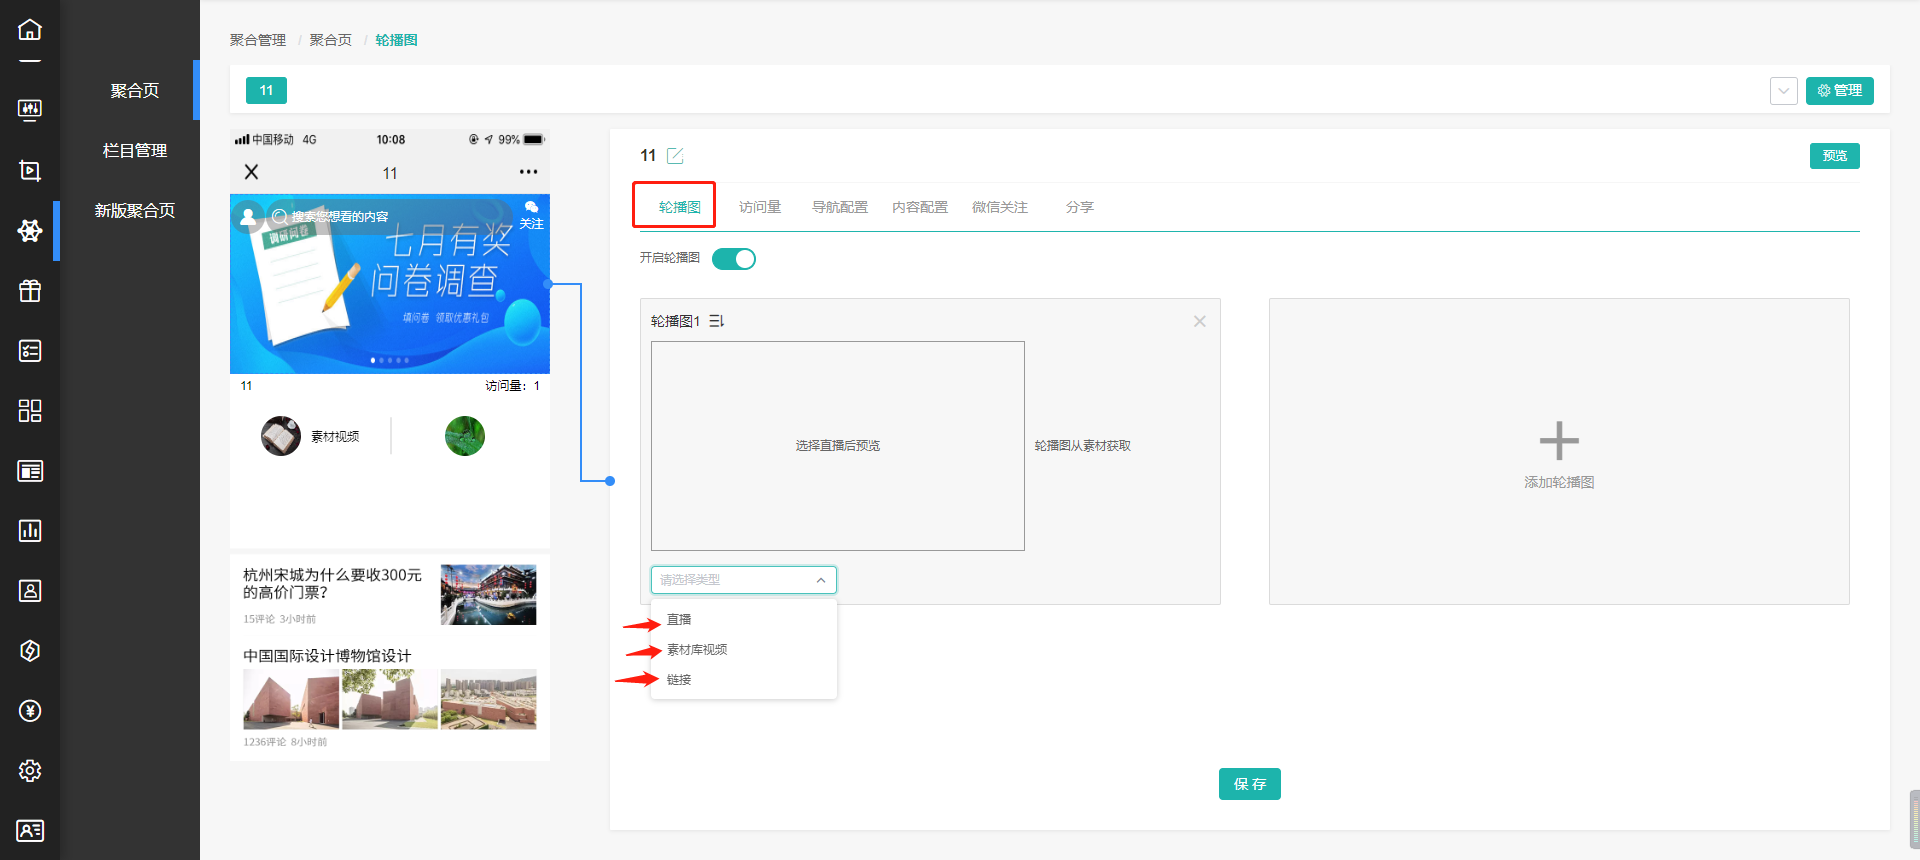Open the video playback icon in left rail
This screenshot has width=1920, height=860.
[30, 170]
